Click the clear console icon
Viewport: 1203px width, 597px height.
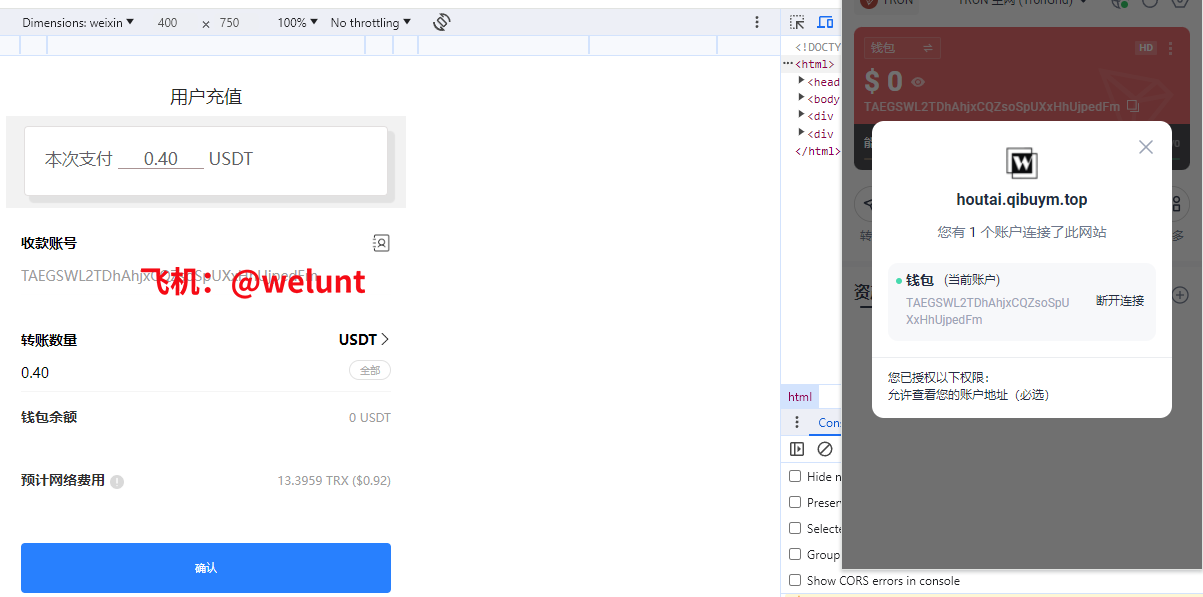(825, 449)
